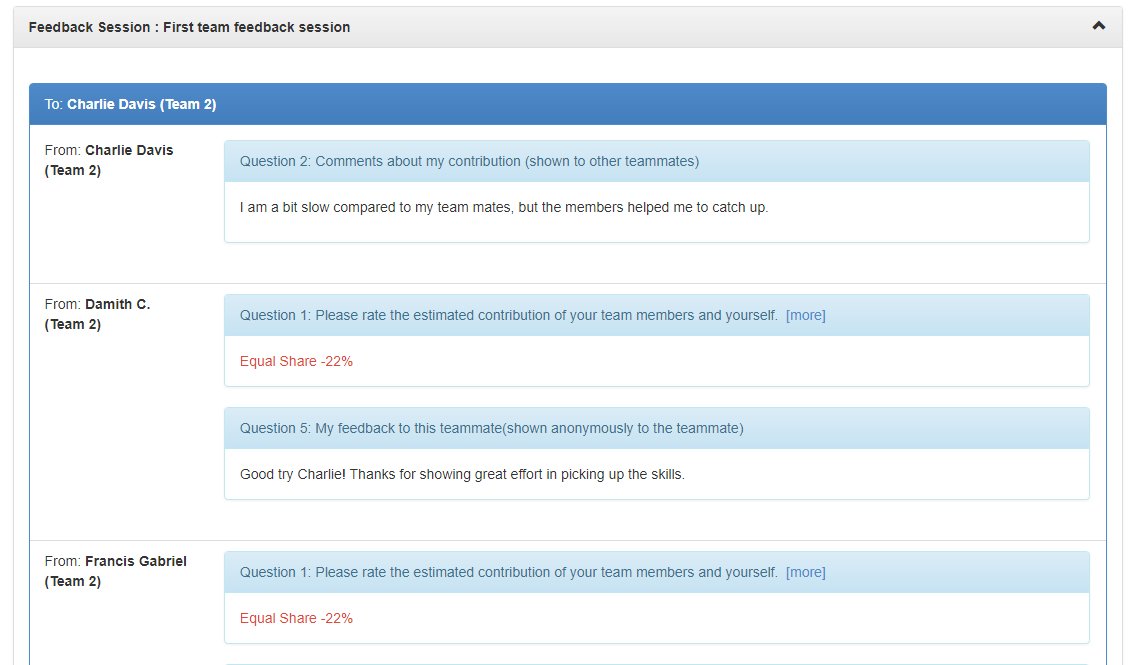Click the To: Charlie Davis (Team 2) header
This screenshot has width=1137, height=665.
coord(568,104)
